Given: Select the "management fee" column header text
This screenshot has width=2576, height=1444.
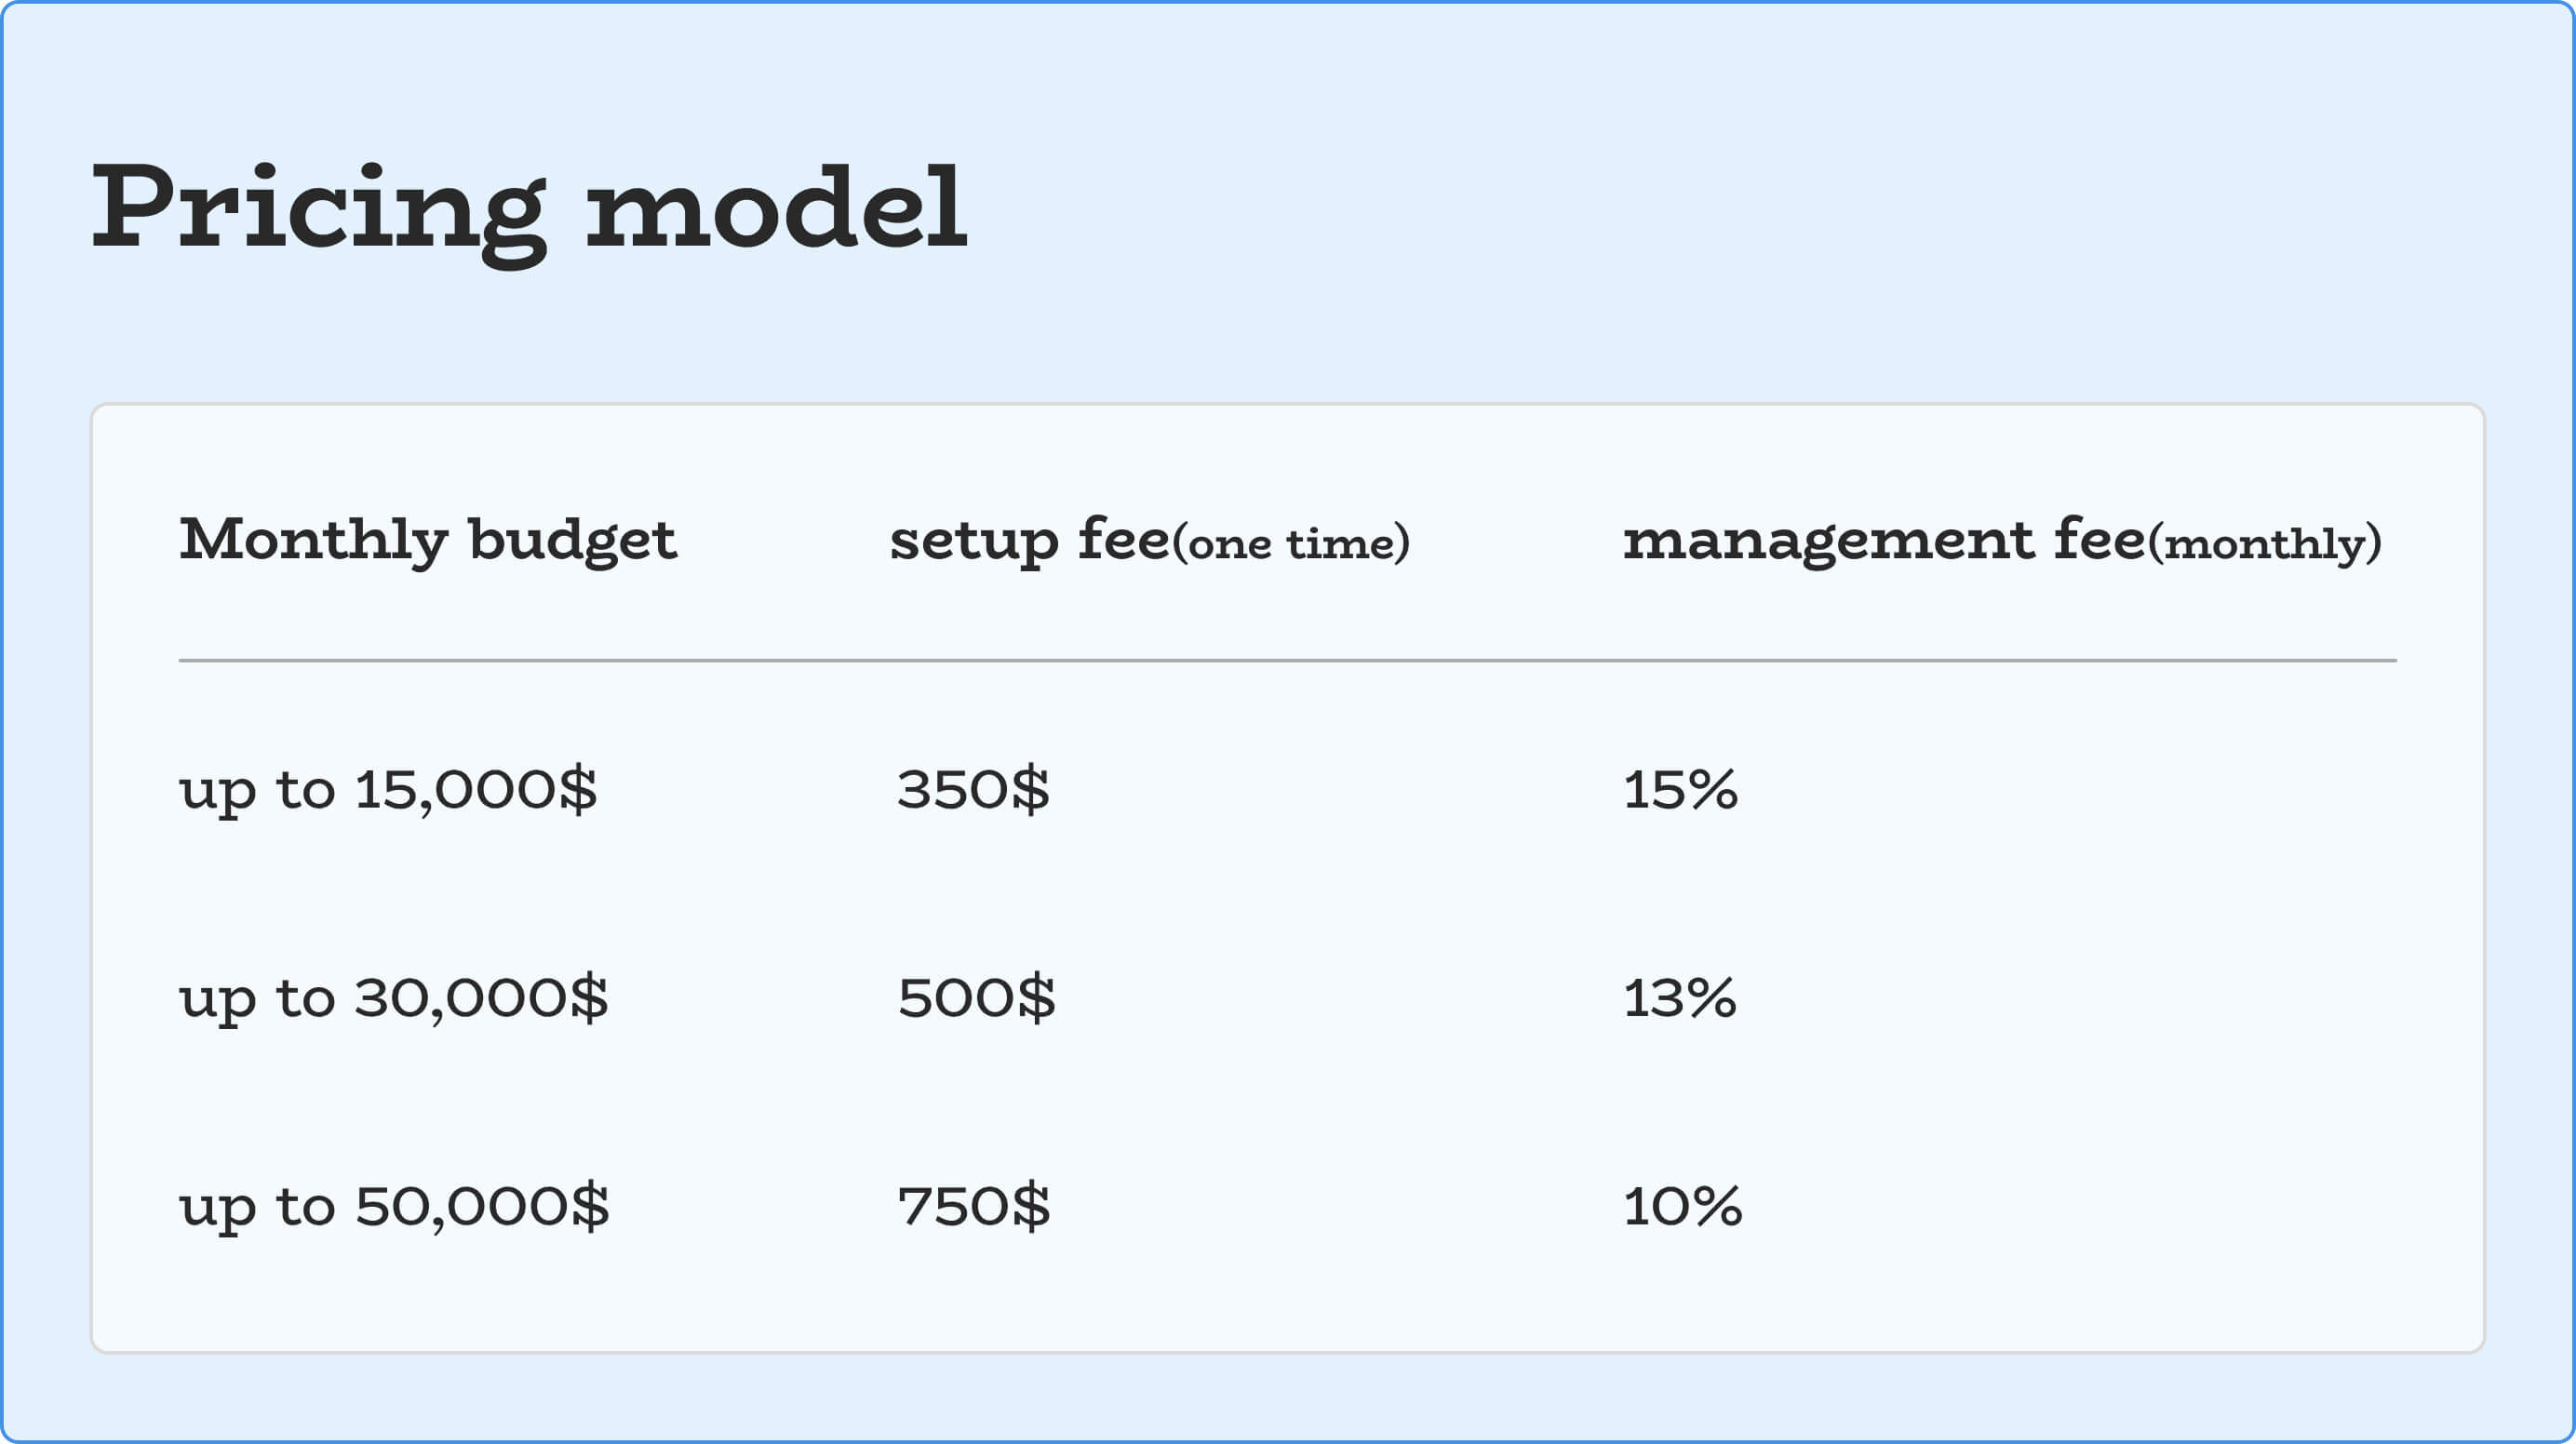Looking at the screenshot, I should (x=1883, y=540).
